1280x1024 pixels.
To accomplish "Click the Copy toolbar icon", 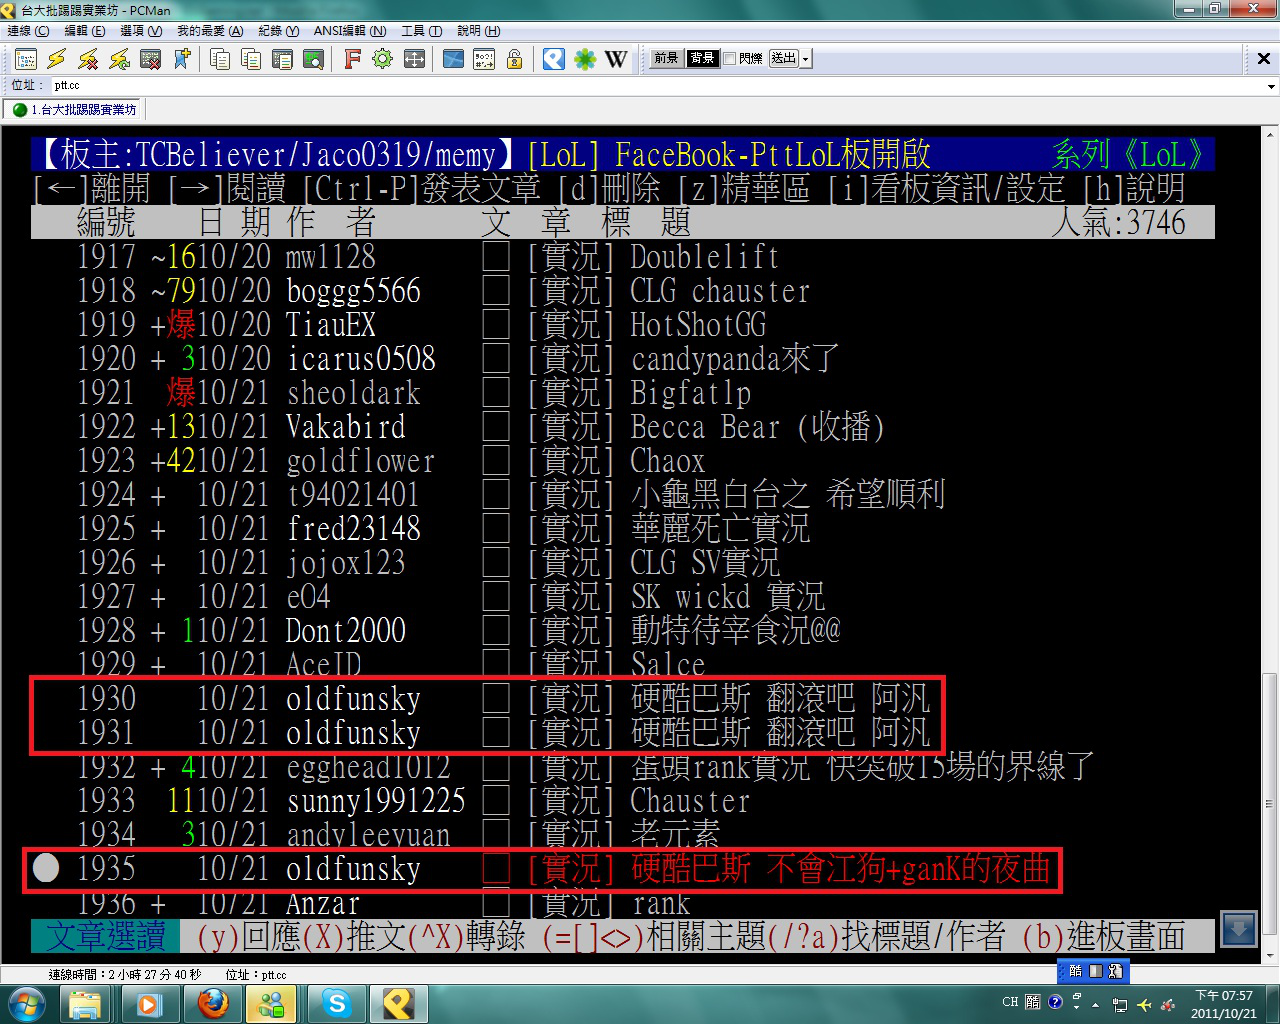I will pyautogui.click(x=220, y=59).
